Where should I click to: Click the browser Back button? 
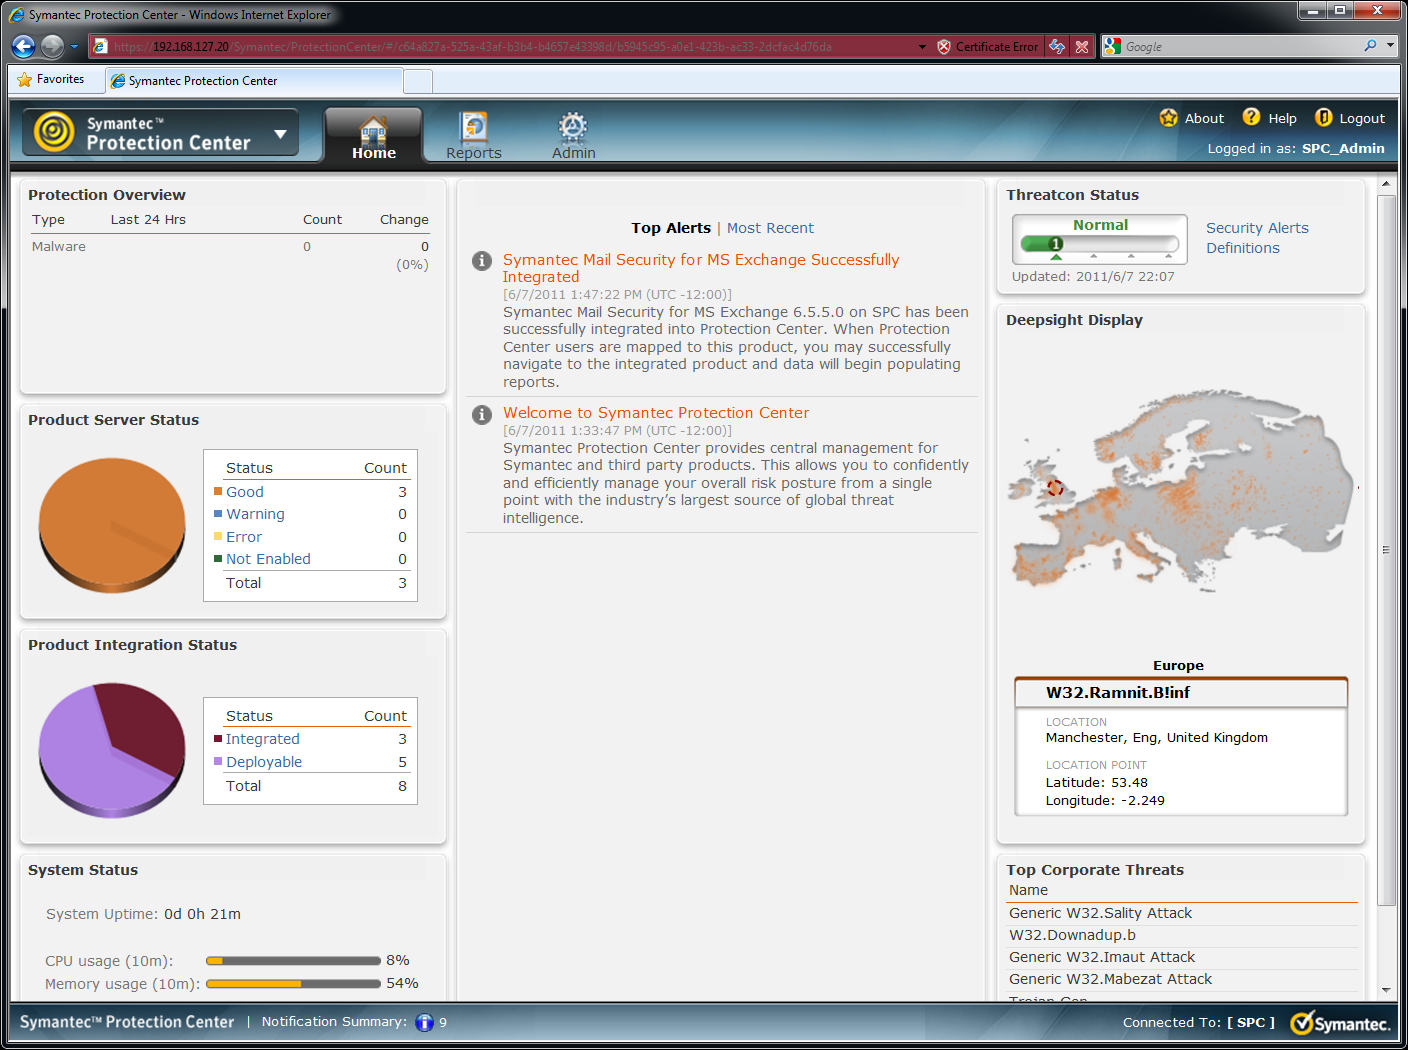click(x=23, y=46)
